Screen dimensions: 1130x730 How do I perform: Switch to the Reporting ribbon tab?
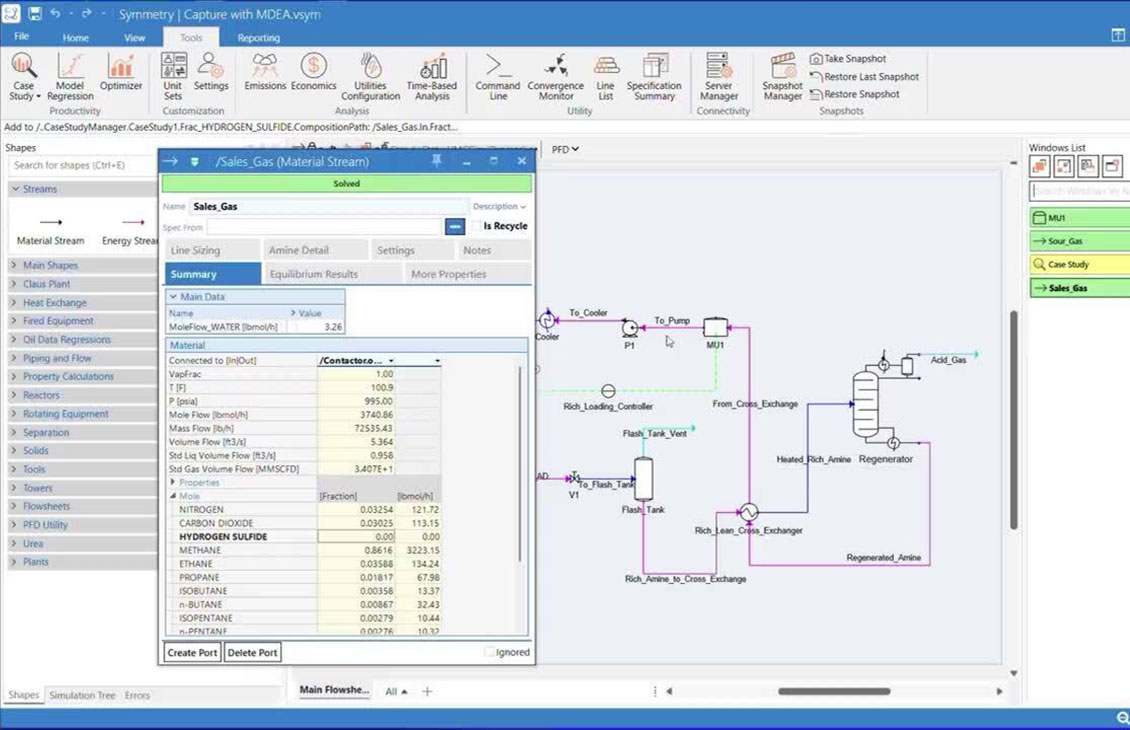click(259, 37)
